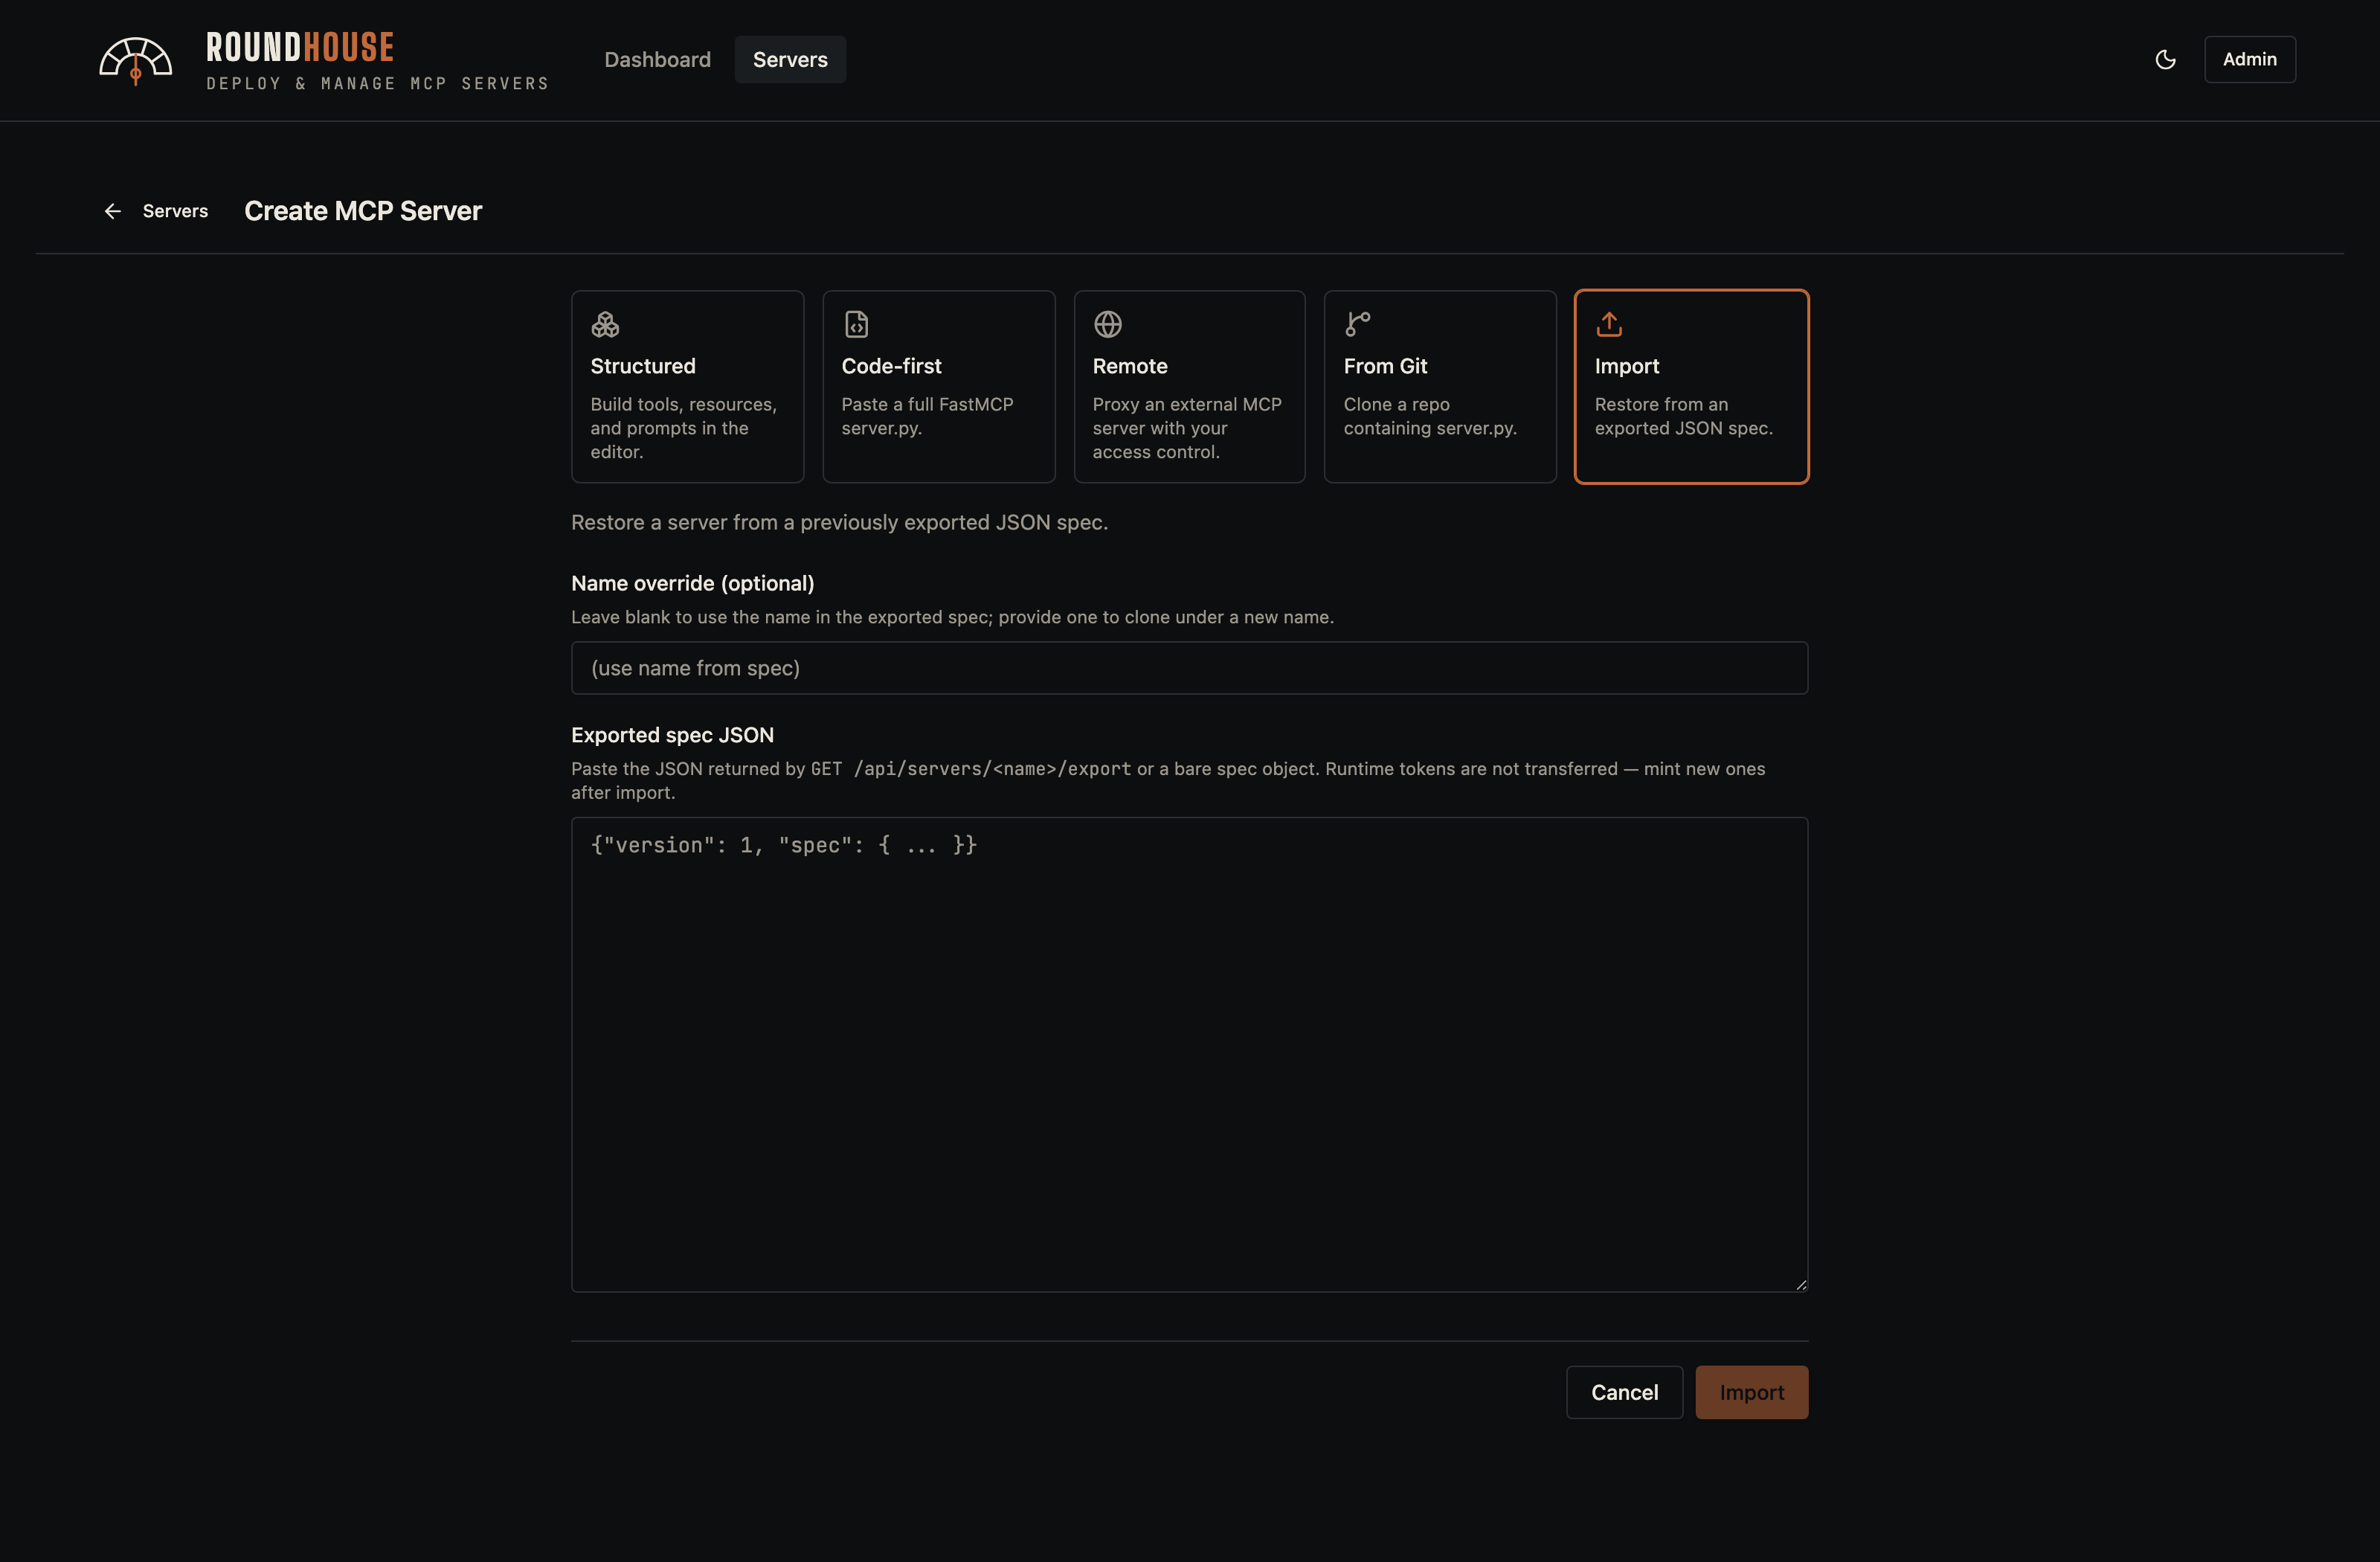Click the From Git branch icon
The width and height of the screenshot is (2380, 1562).
pos(1358,324)
